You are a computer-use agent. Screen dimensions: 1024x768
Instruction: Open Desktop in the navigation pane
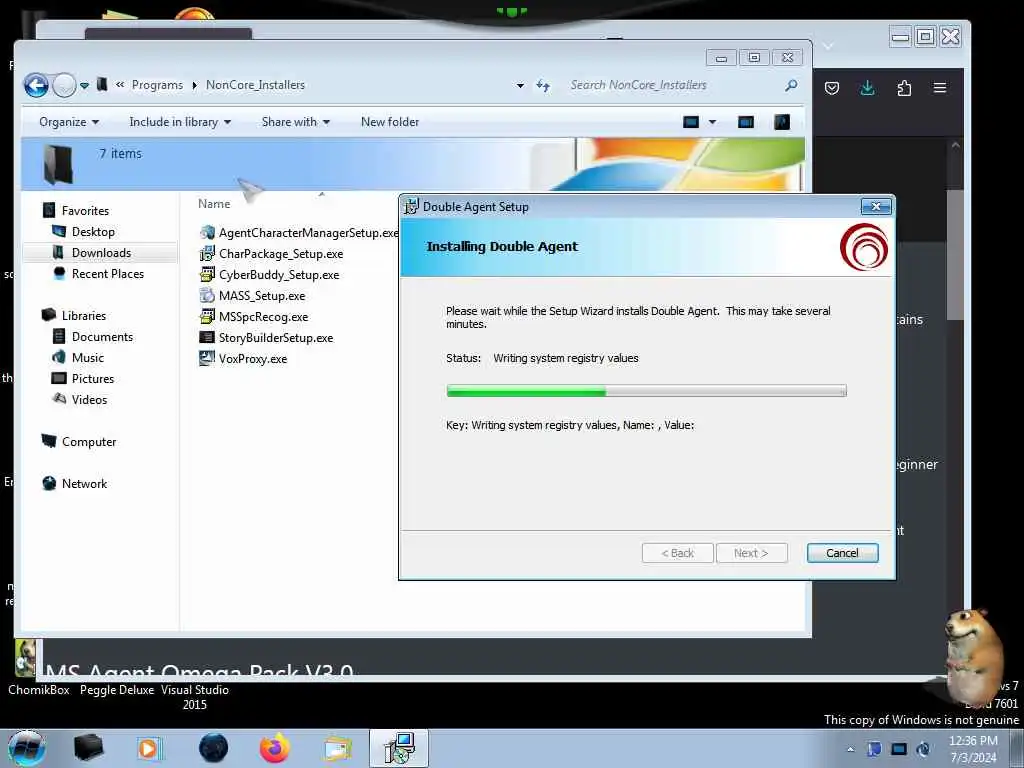(x=93, y=232)
